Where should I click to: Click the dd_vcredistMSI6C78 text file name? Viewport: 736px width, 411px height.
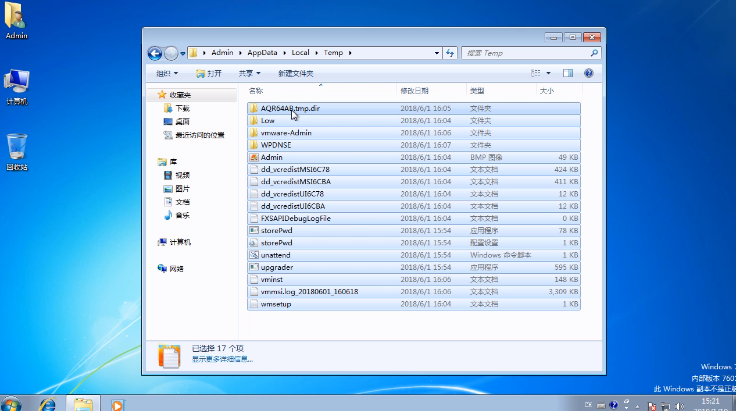295,169
